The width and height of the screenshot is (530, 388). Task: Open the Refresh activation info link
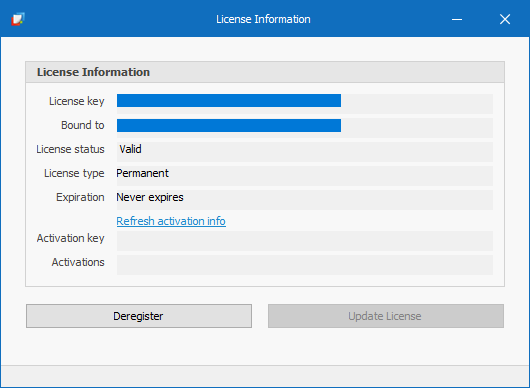pyautogui.click(x=171, y=221)
